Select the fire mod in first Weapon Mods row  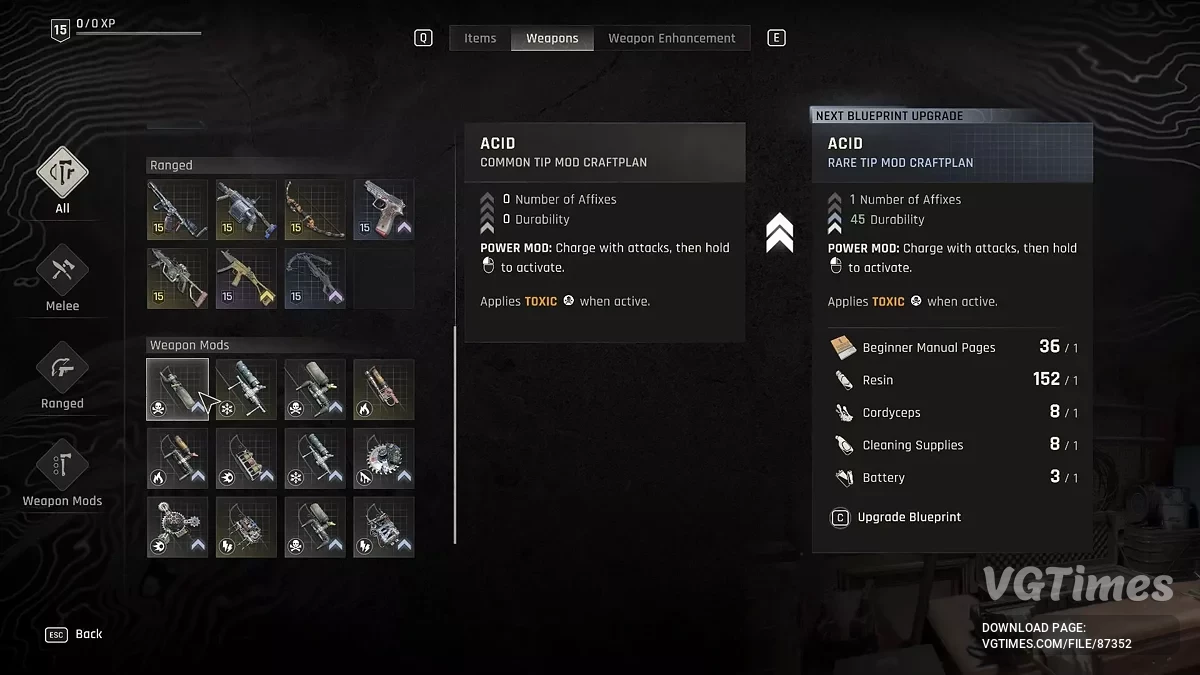384,389
